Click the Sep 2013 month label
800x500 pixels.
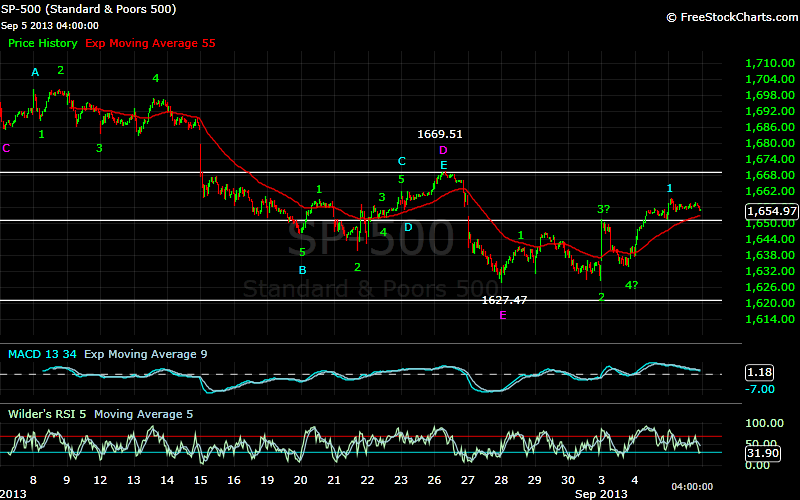(601, 494)
